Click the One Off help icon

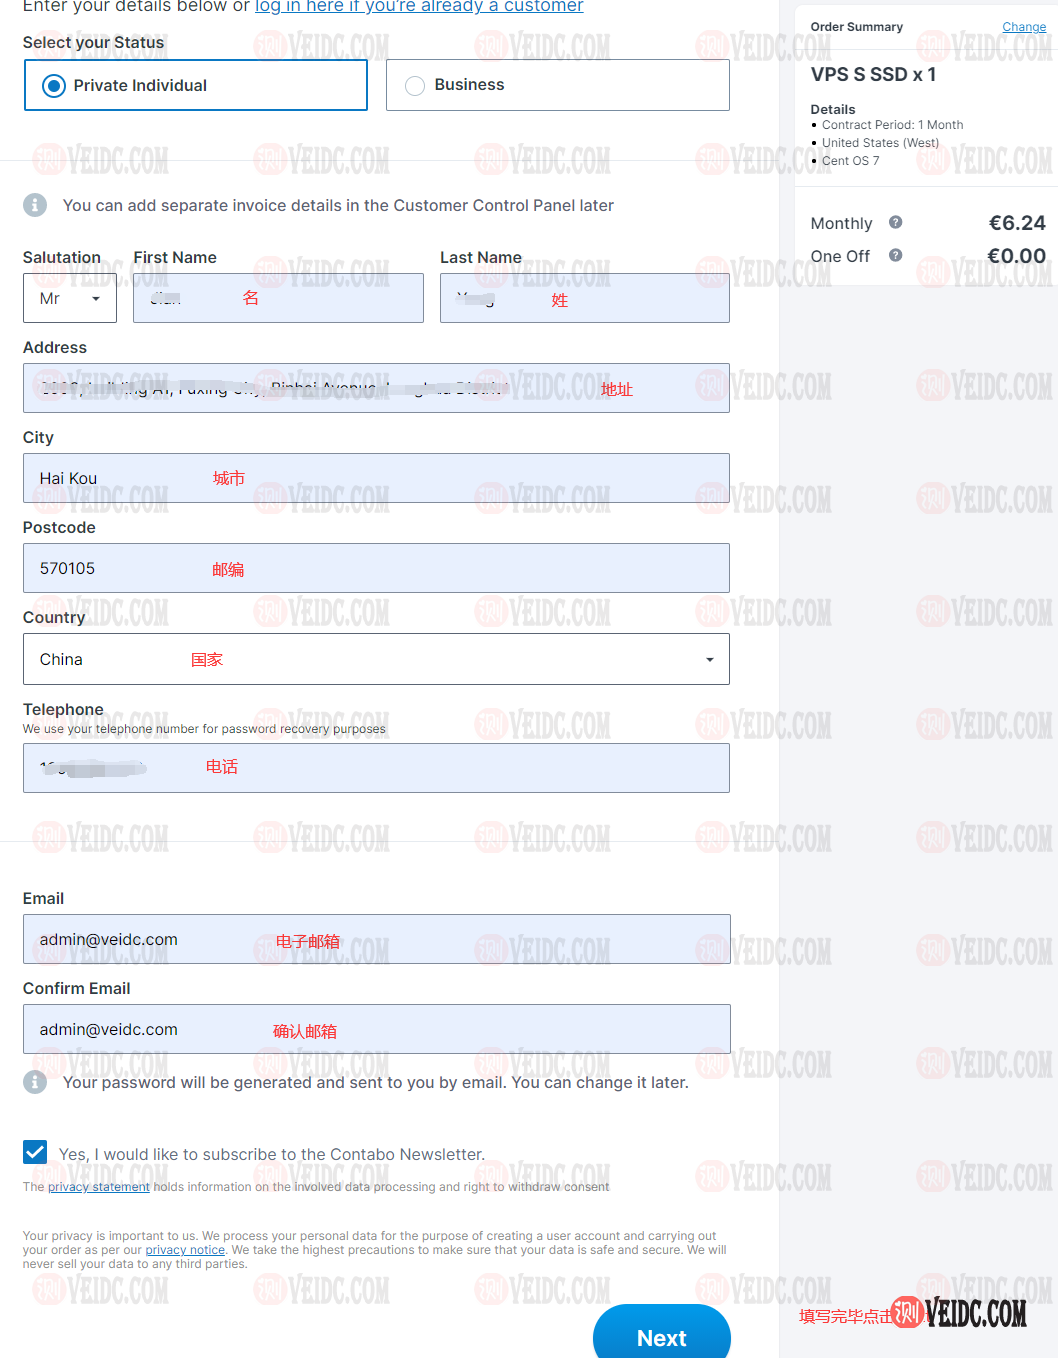tap(895, 255)
